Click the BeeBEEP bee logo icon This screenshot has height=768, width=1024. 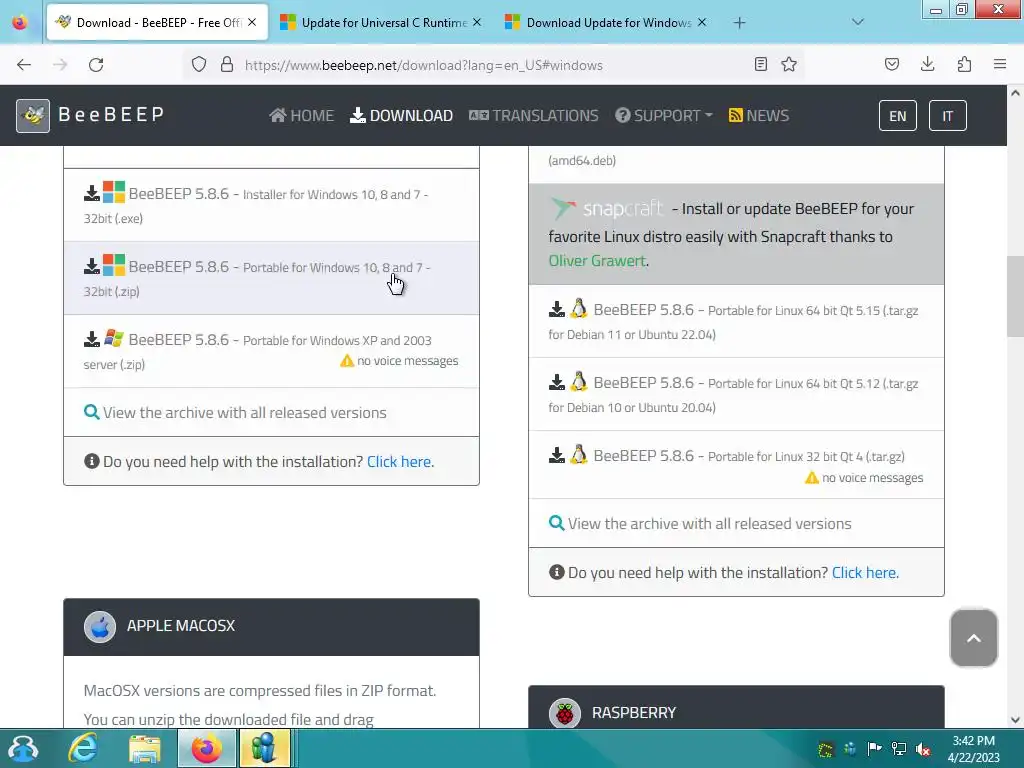[x=33, y=116]
